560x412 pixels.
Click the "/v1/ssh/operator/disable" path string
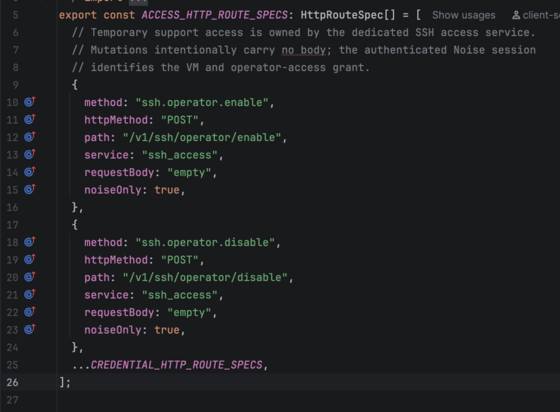tap(205, 277)
